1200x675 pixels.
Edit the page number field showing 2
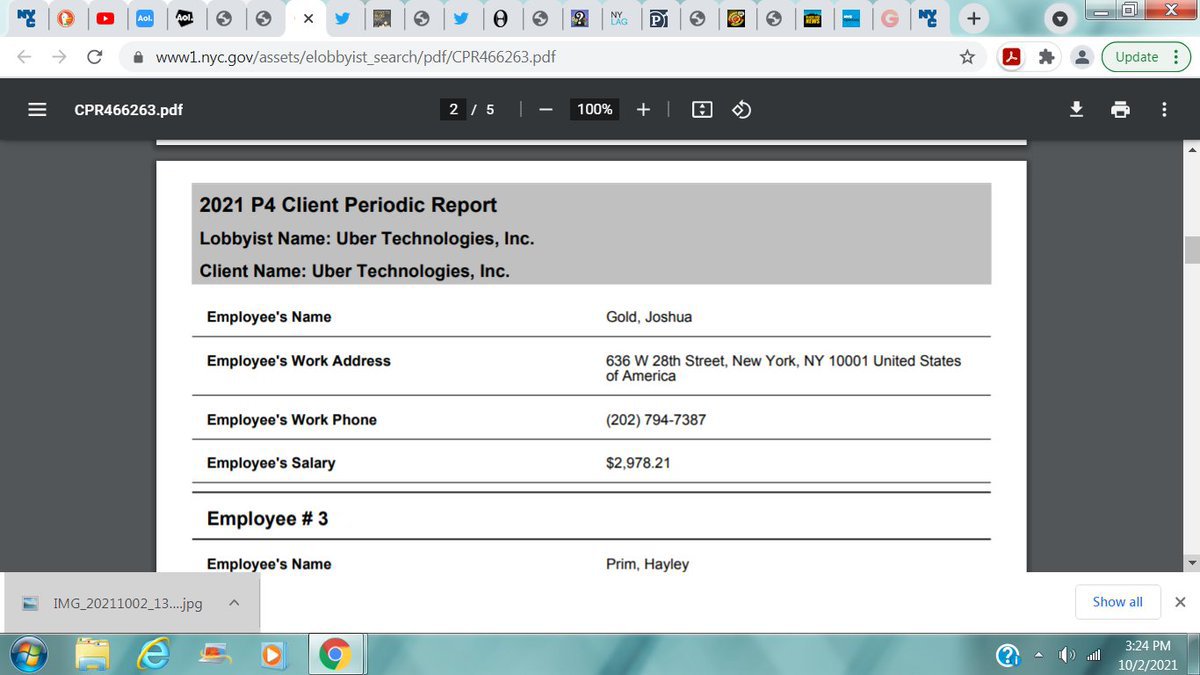454,110
